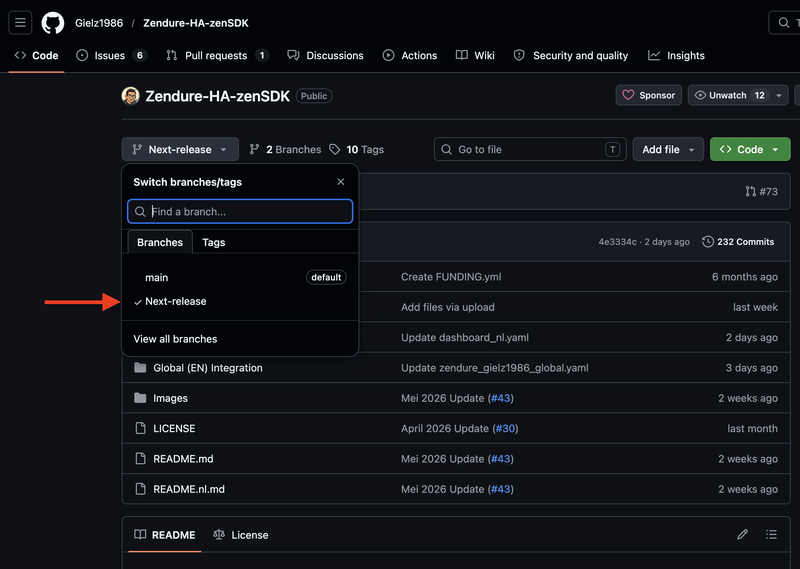Click the repository owner avatar

131,96
